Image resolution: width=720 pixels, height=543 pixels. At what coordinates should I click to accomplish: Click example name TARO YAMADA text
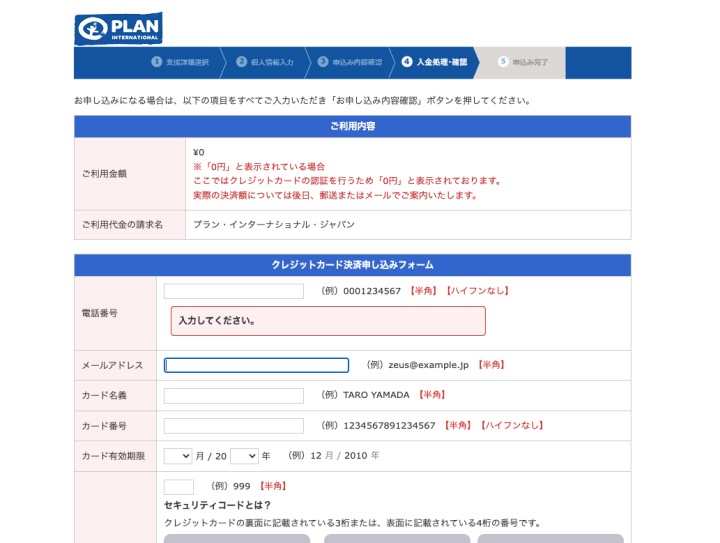tap(376, 395)
